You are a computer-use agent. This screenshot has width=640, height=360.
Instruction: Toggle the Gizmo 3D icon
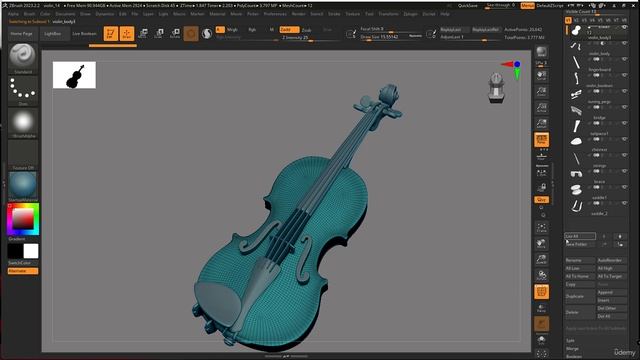coord(191,33)
